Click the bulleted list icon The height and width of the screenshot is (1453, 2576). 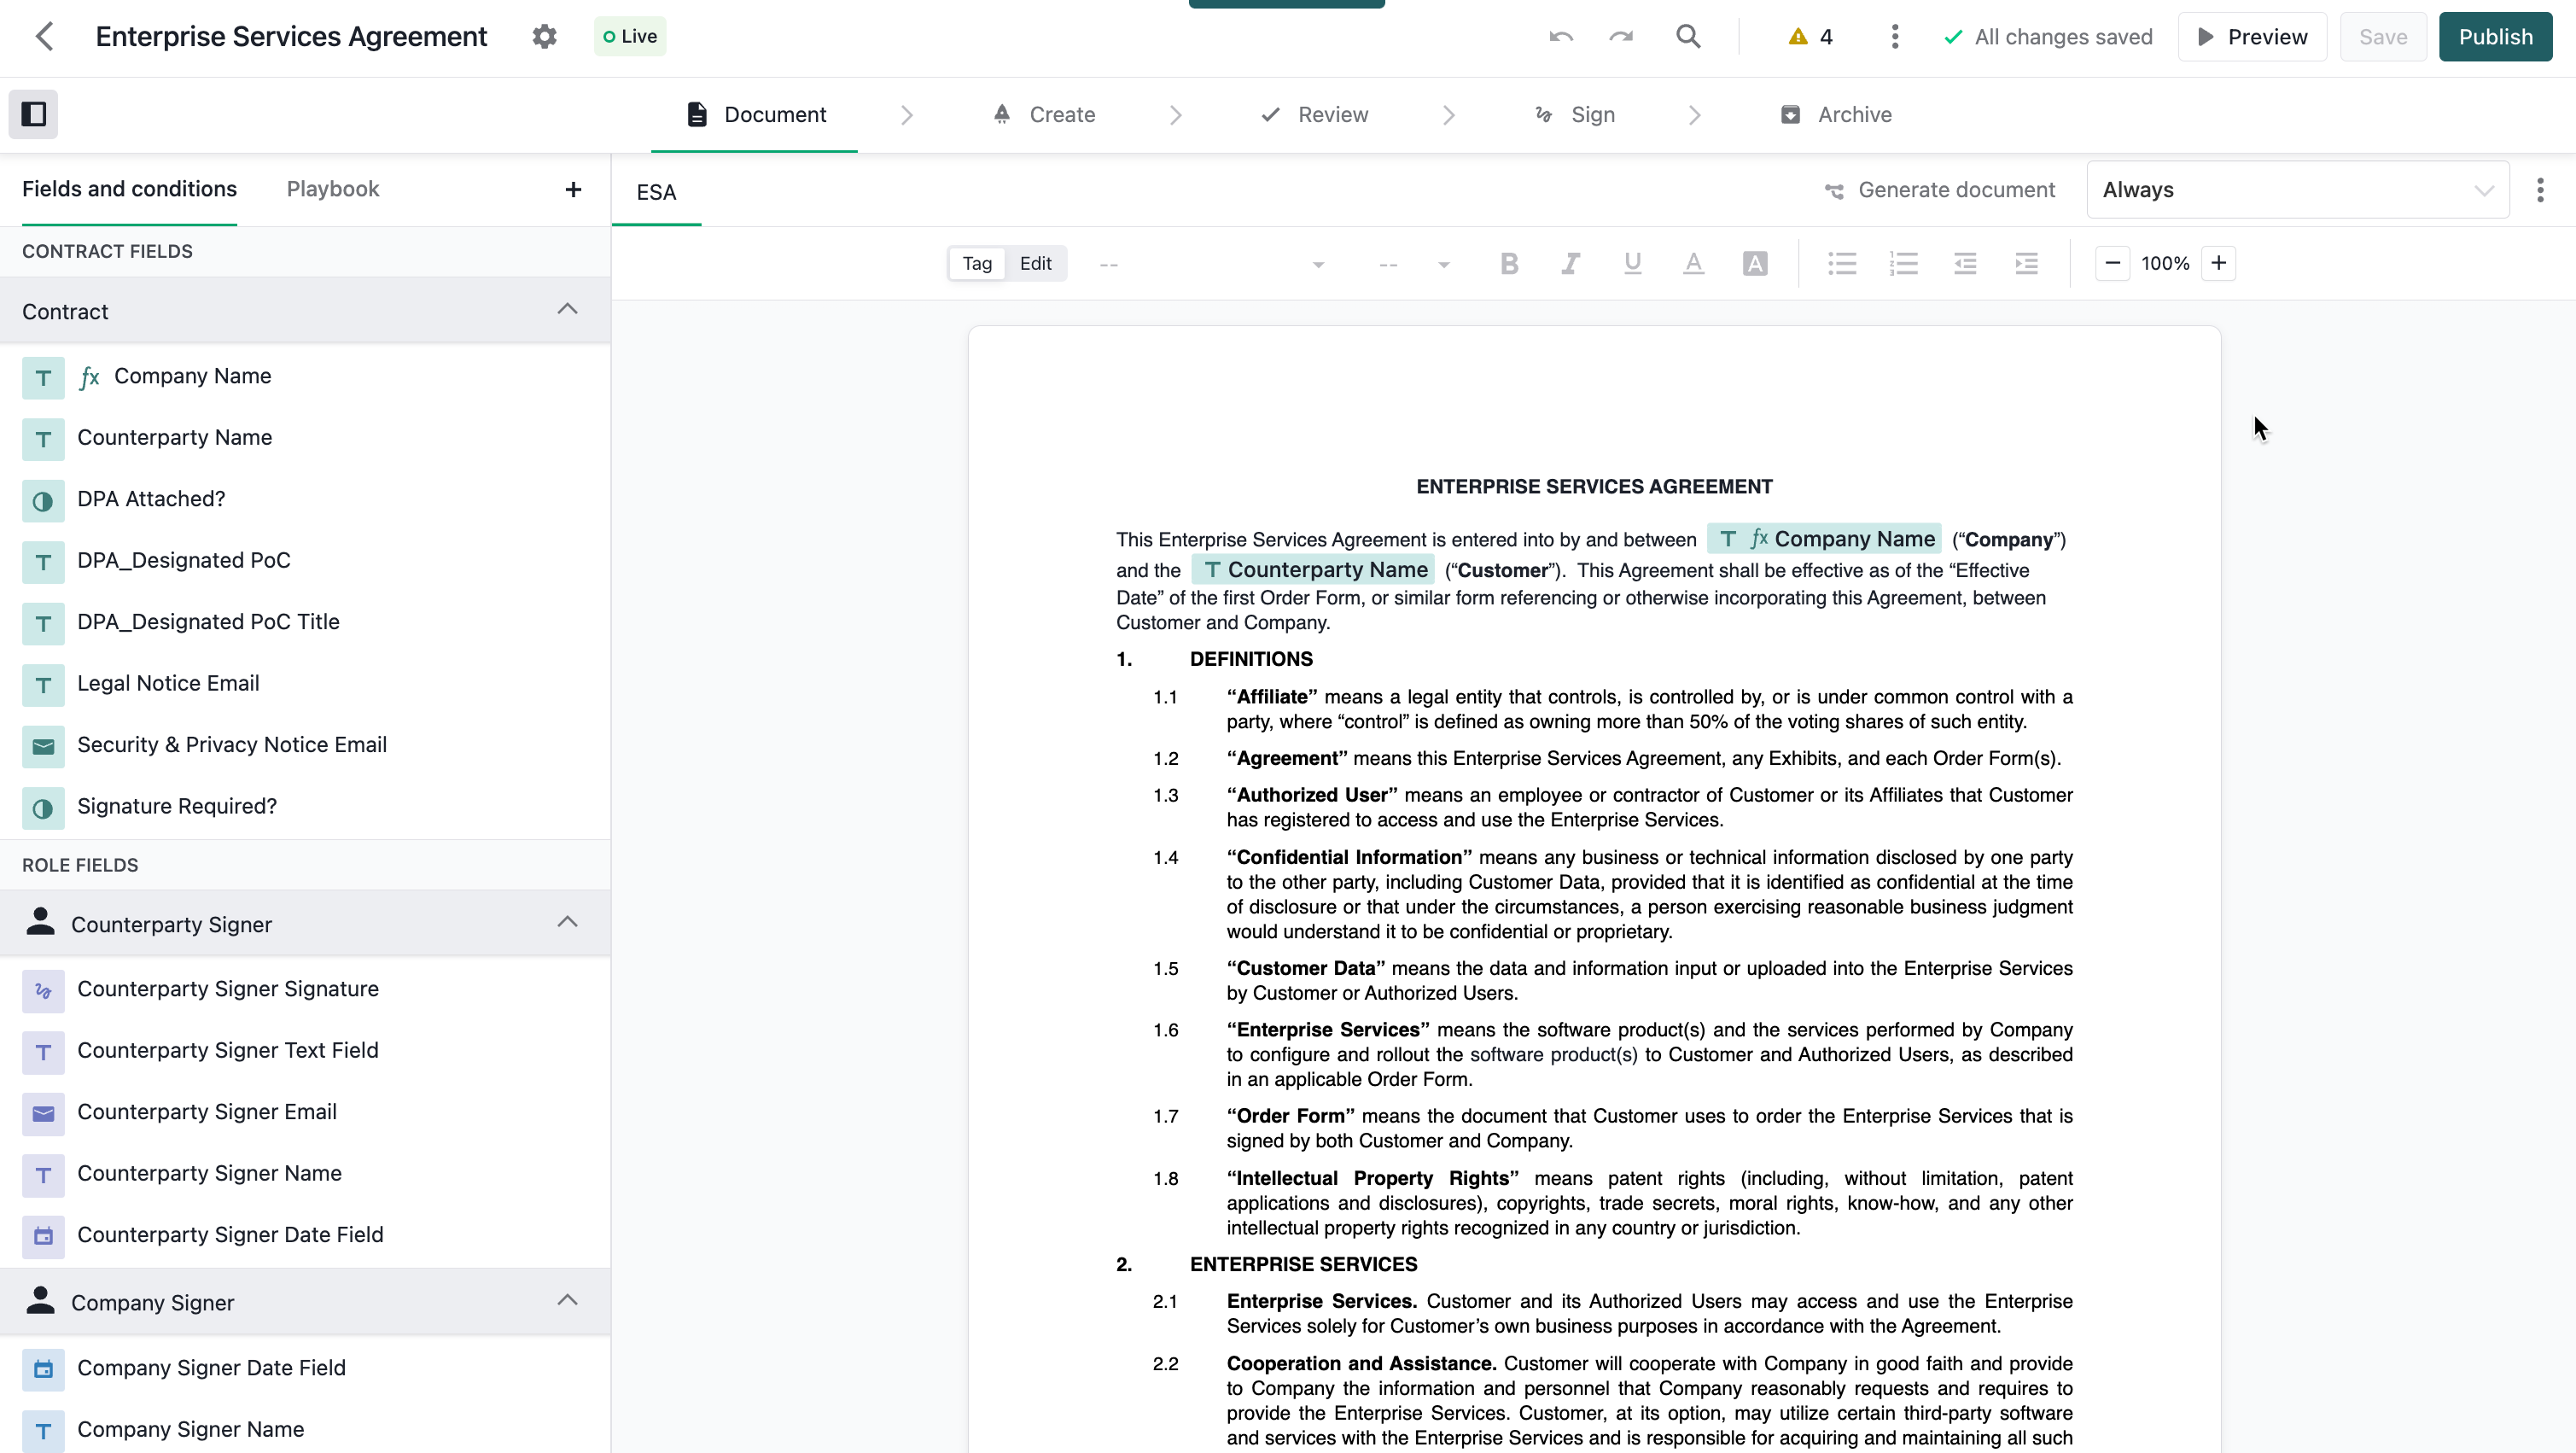1842,264
